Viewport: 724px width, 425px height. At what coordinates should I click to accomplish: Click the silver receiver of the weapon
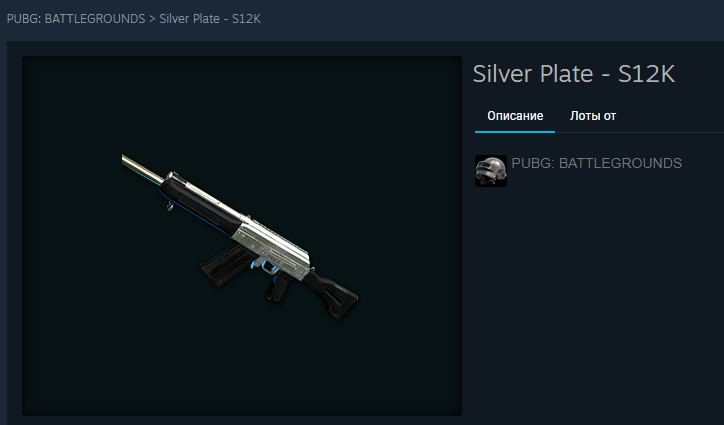point(272,247)
